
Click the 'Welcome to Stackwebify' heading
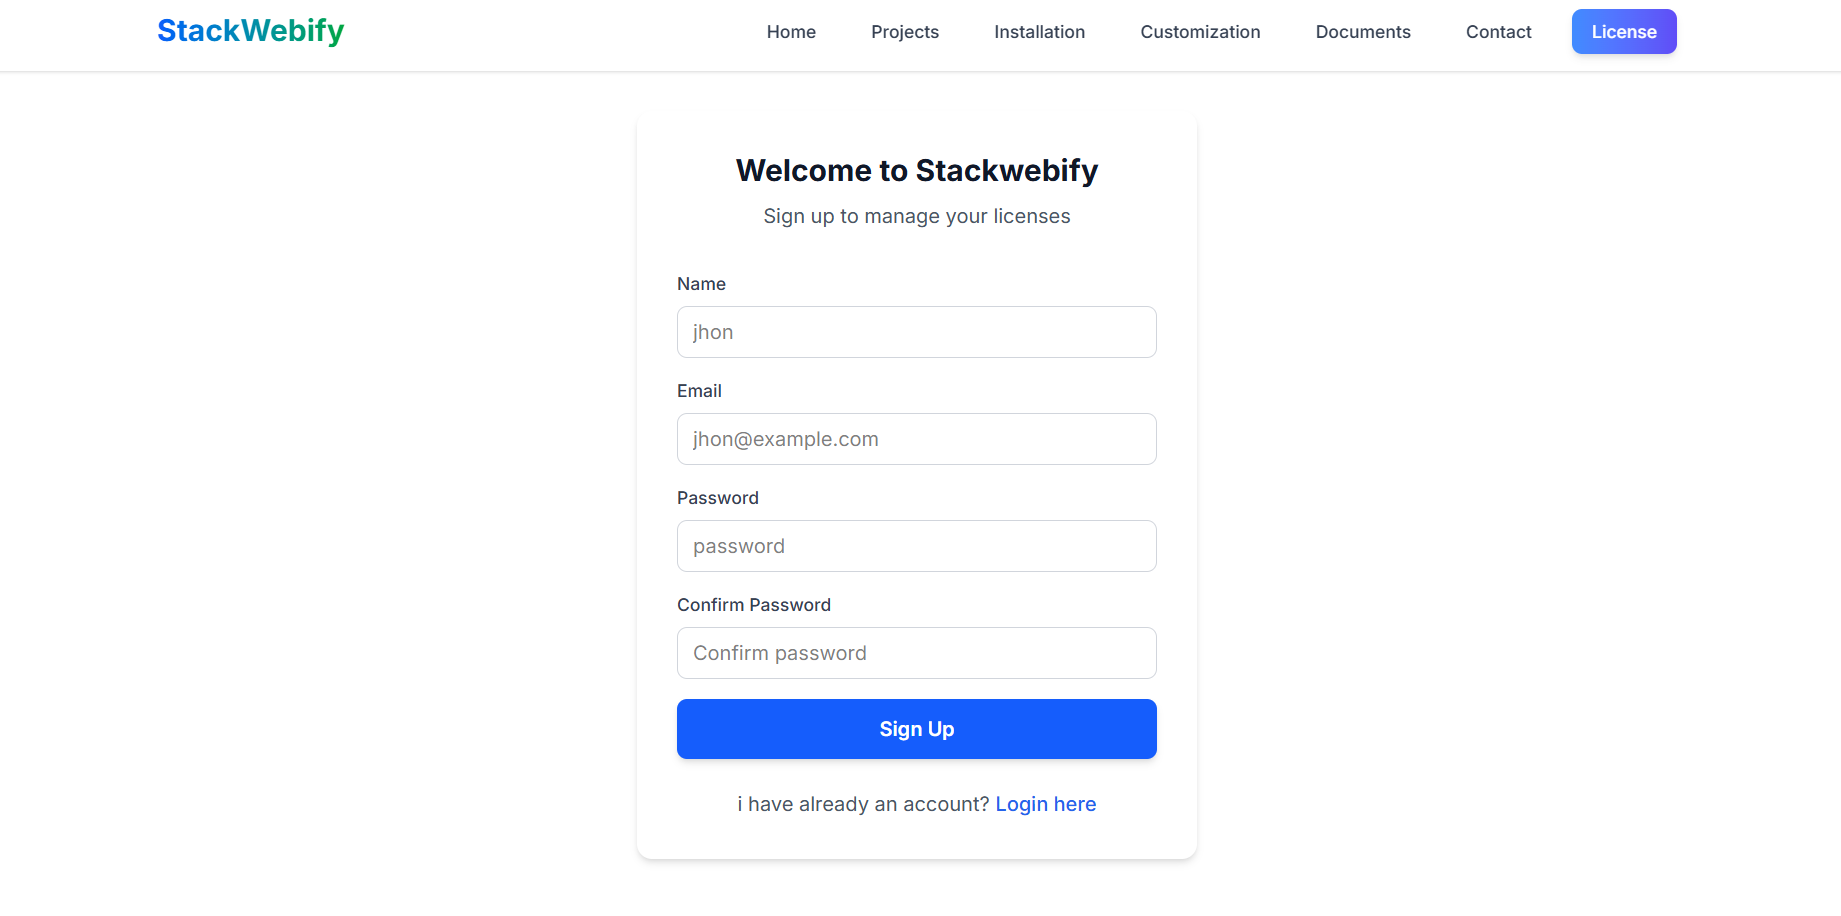click(x=916, y=171)
